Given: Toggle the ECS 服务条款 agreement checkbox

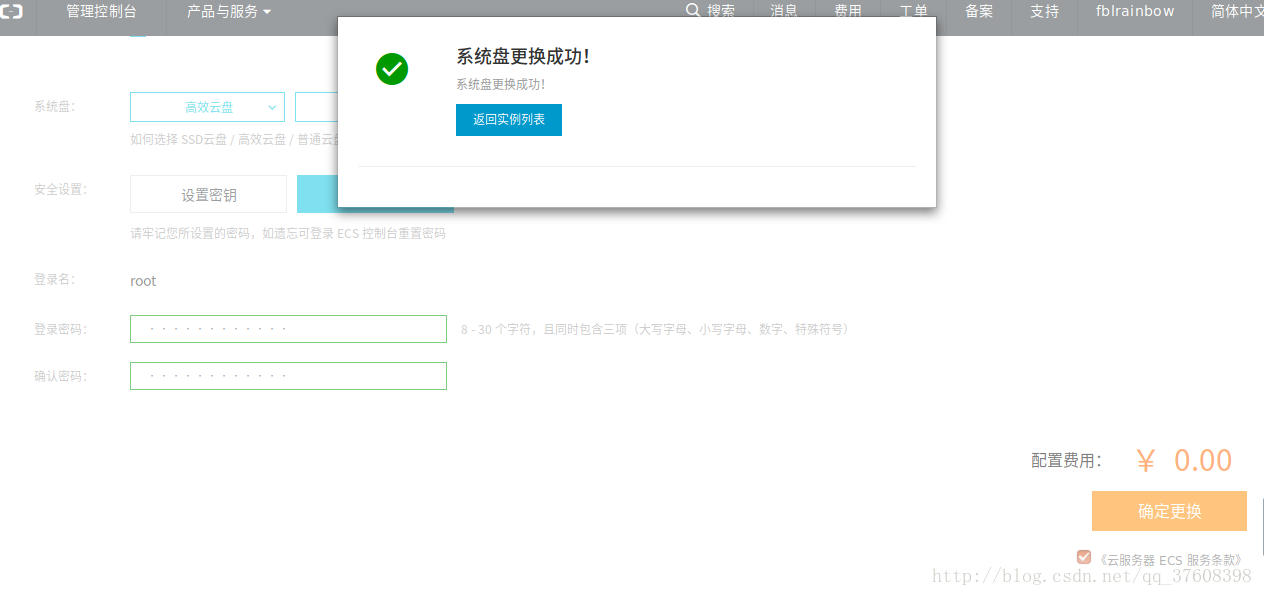Looking at the screenshot, I should 1084,557.
